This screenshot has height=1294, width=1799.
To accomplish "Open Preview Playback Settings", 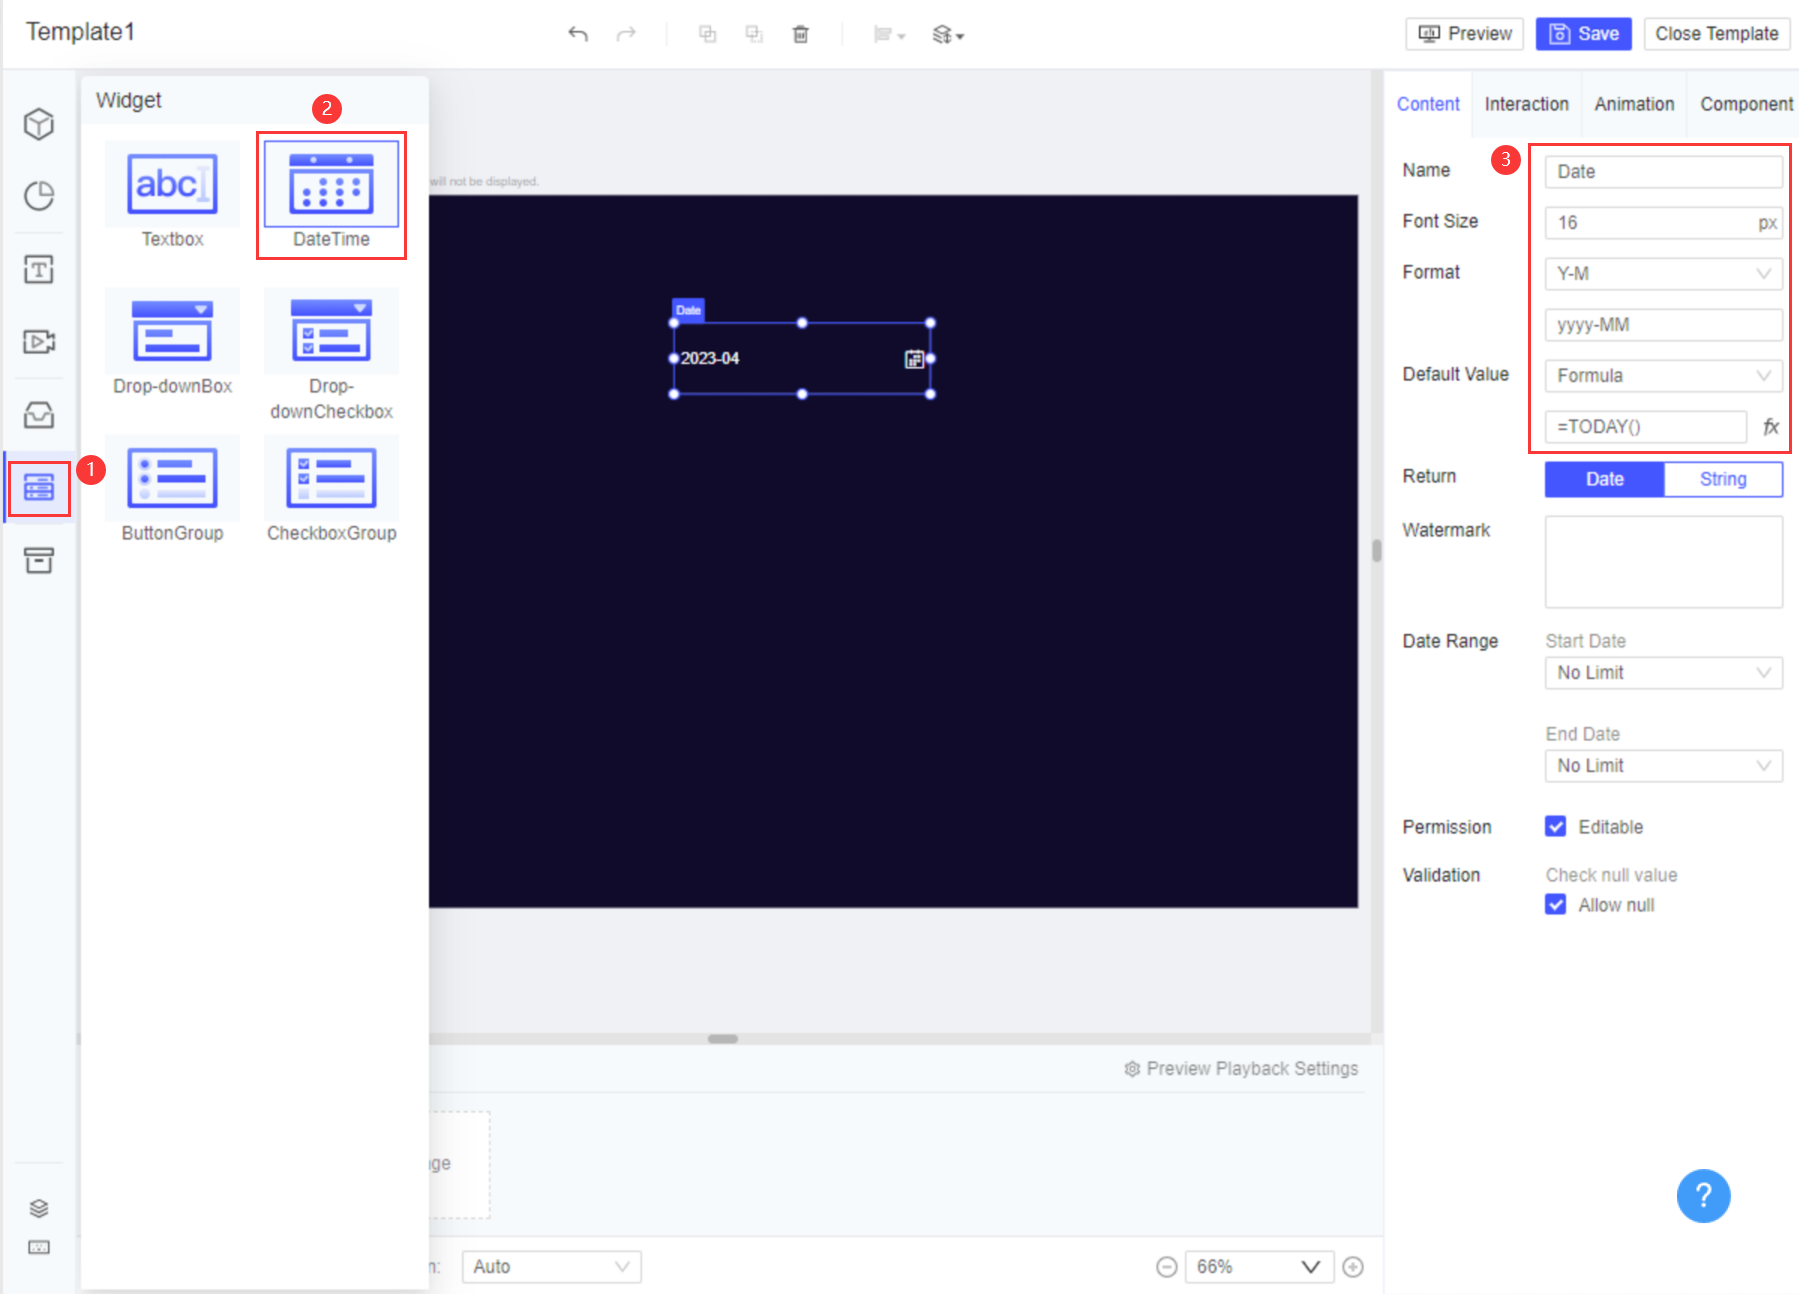I will (1243, 1068).
